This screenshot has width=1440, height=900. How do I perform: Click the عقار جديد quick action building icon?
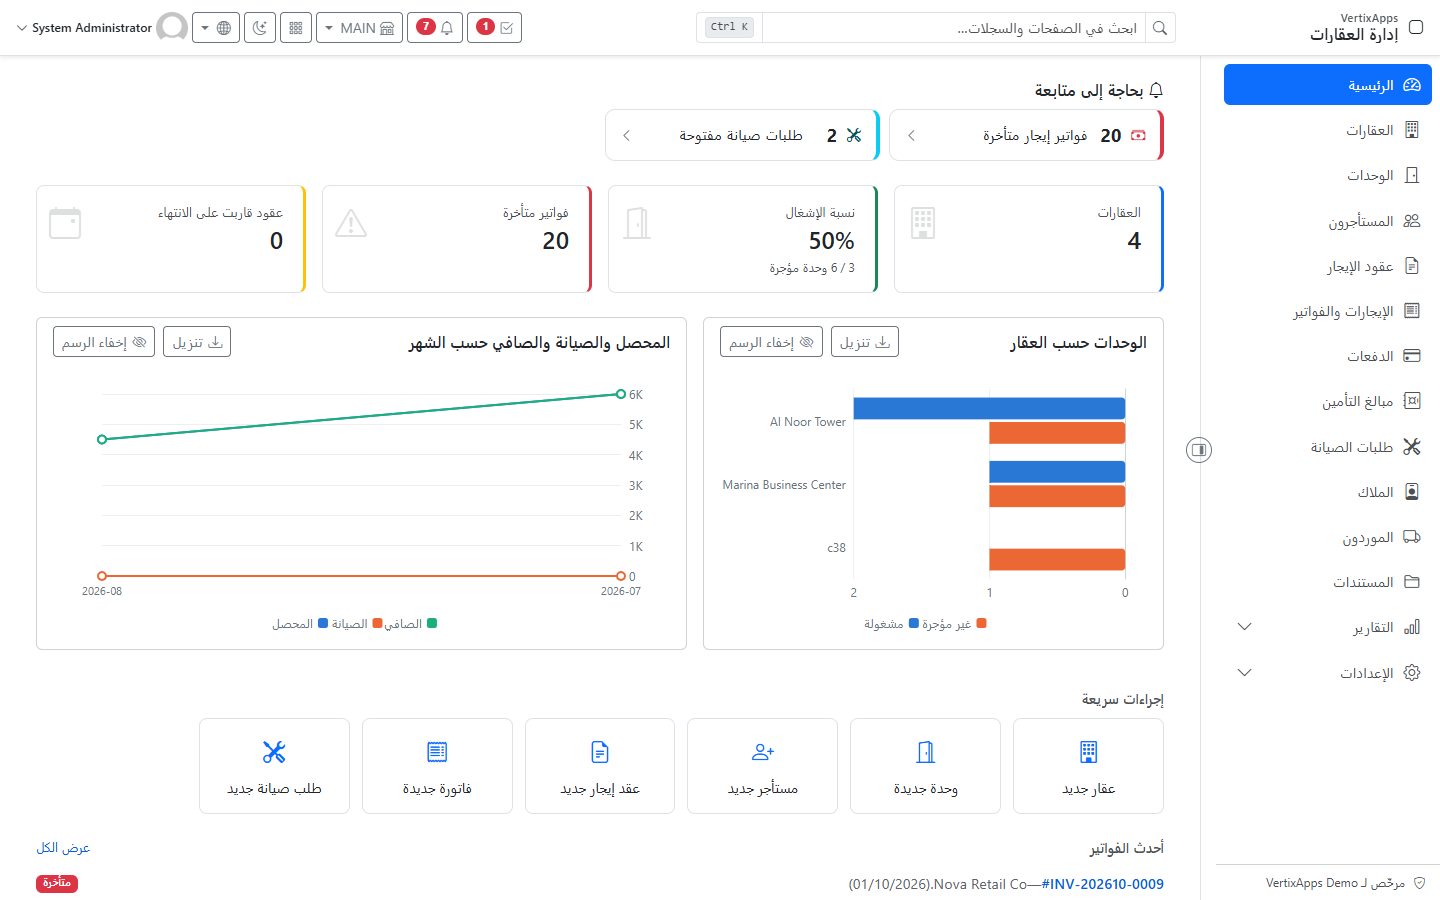point(1088,752)
